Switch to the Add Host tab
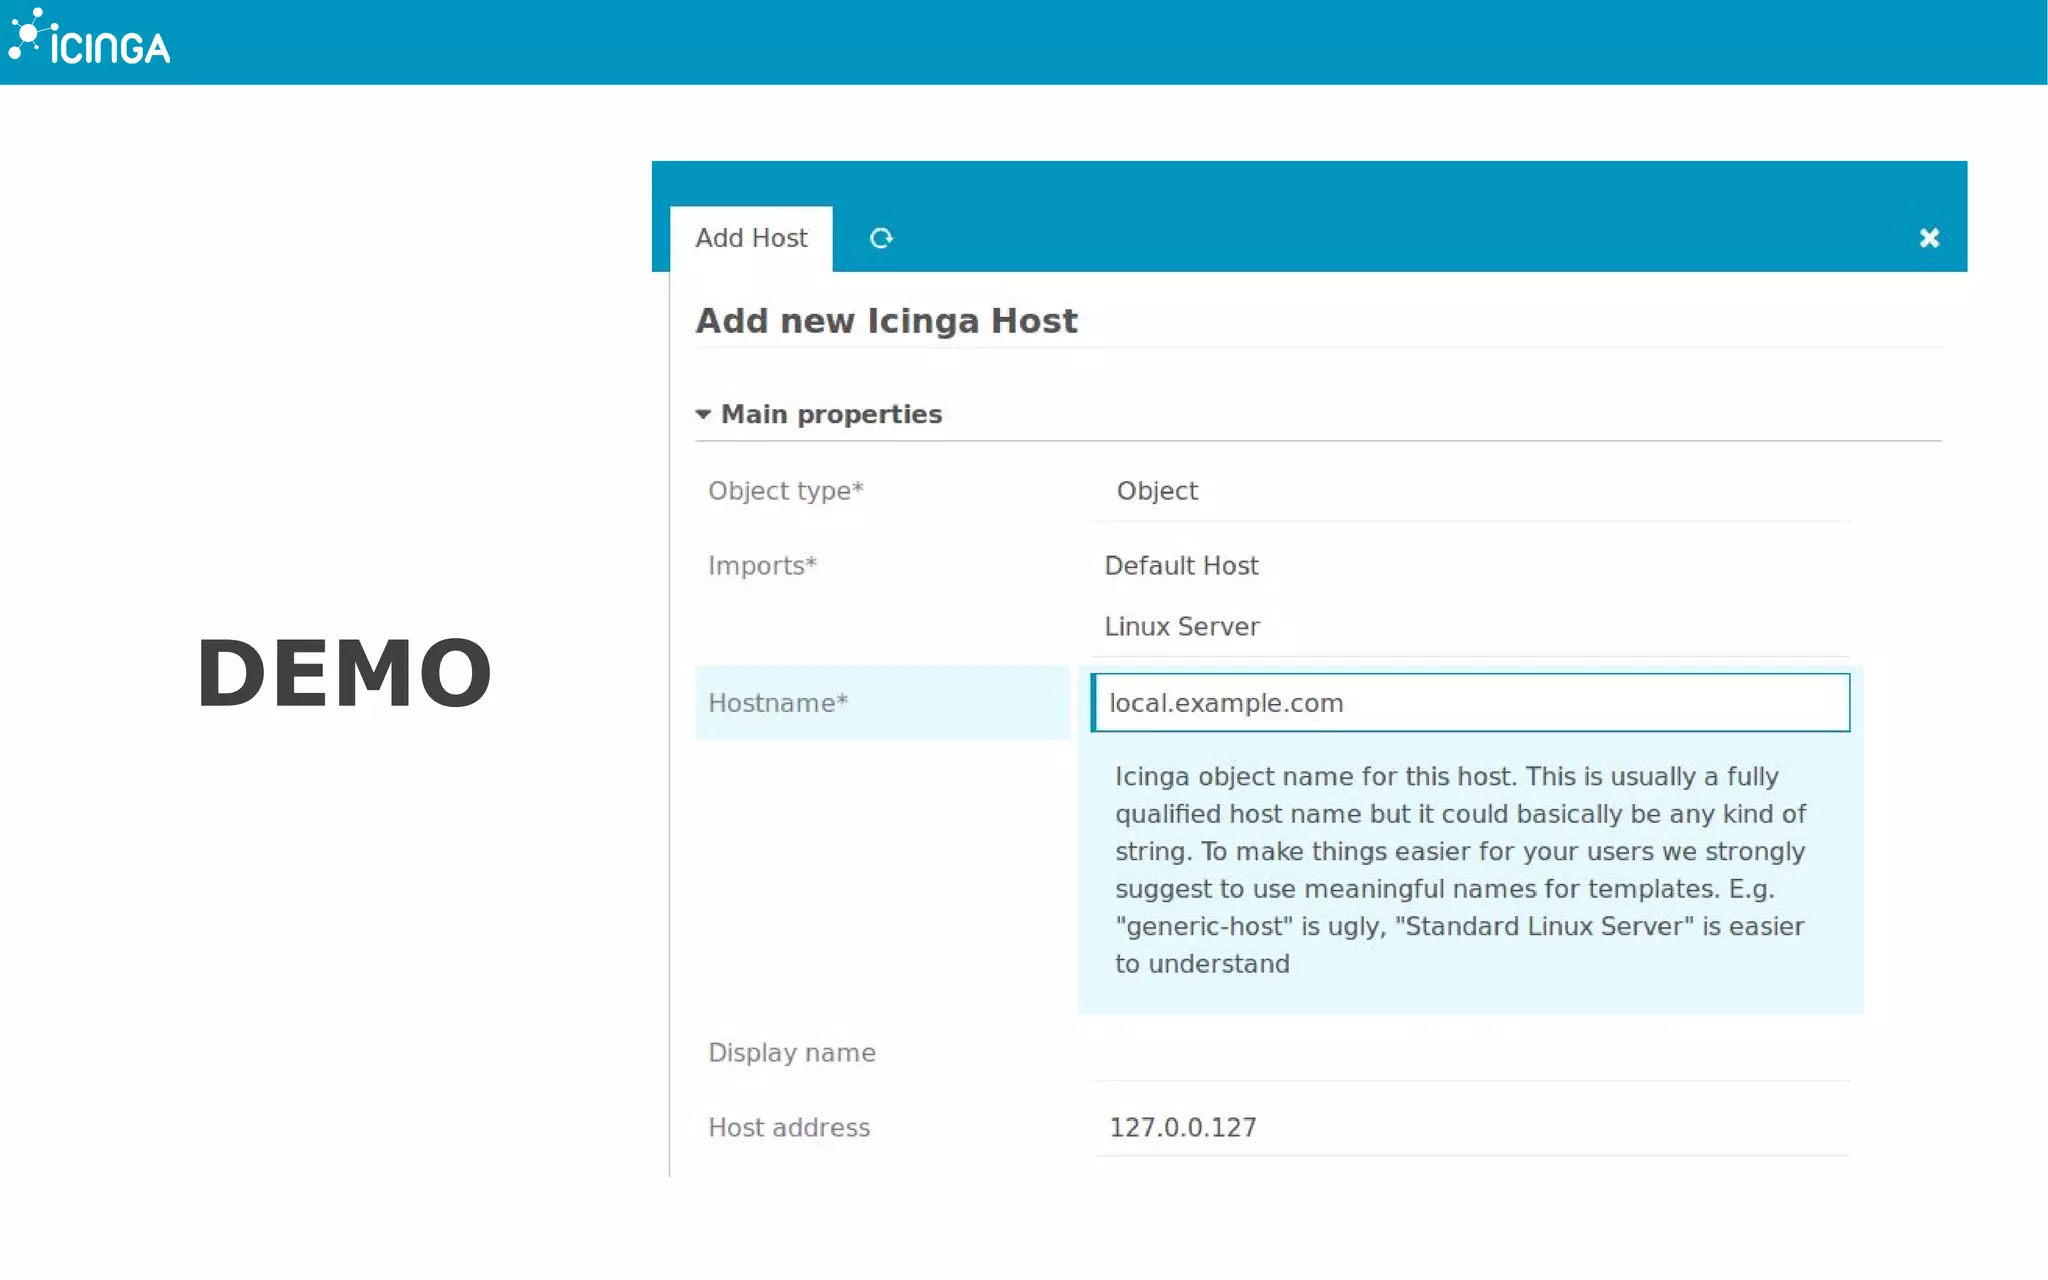Image resolution: width=2048 pixels, height=1280 pixels. pyautogui.click(x=751, y=238)
